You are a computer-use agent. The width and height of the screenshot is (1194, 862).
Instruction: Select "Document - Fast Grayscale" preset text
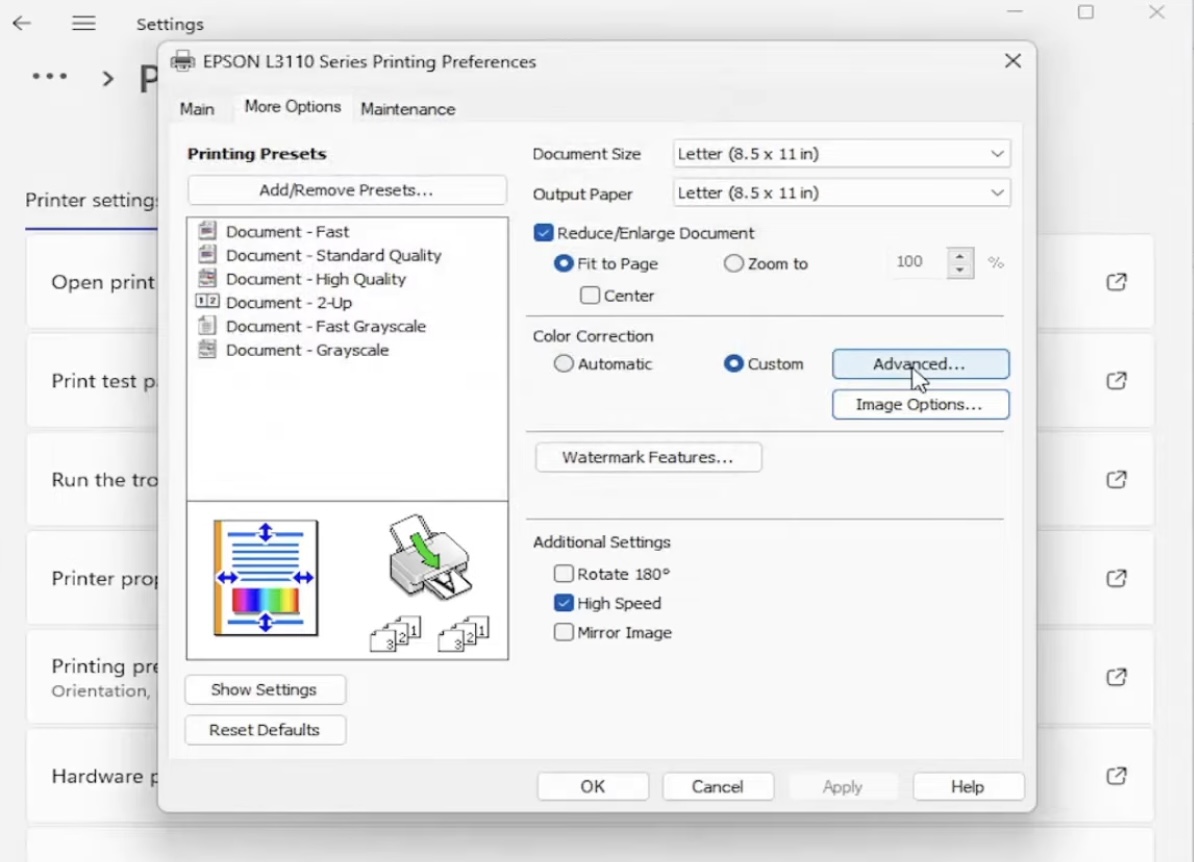pos(326,326)
